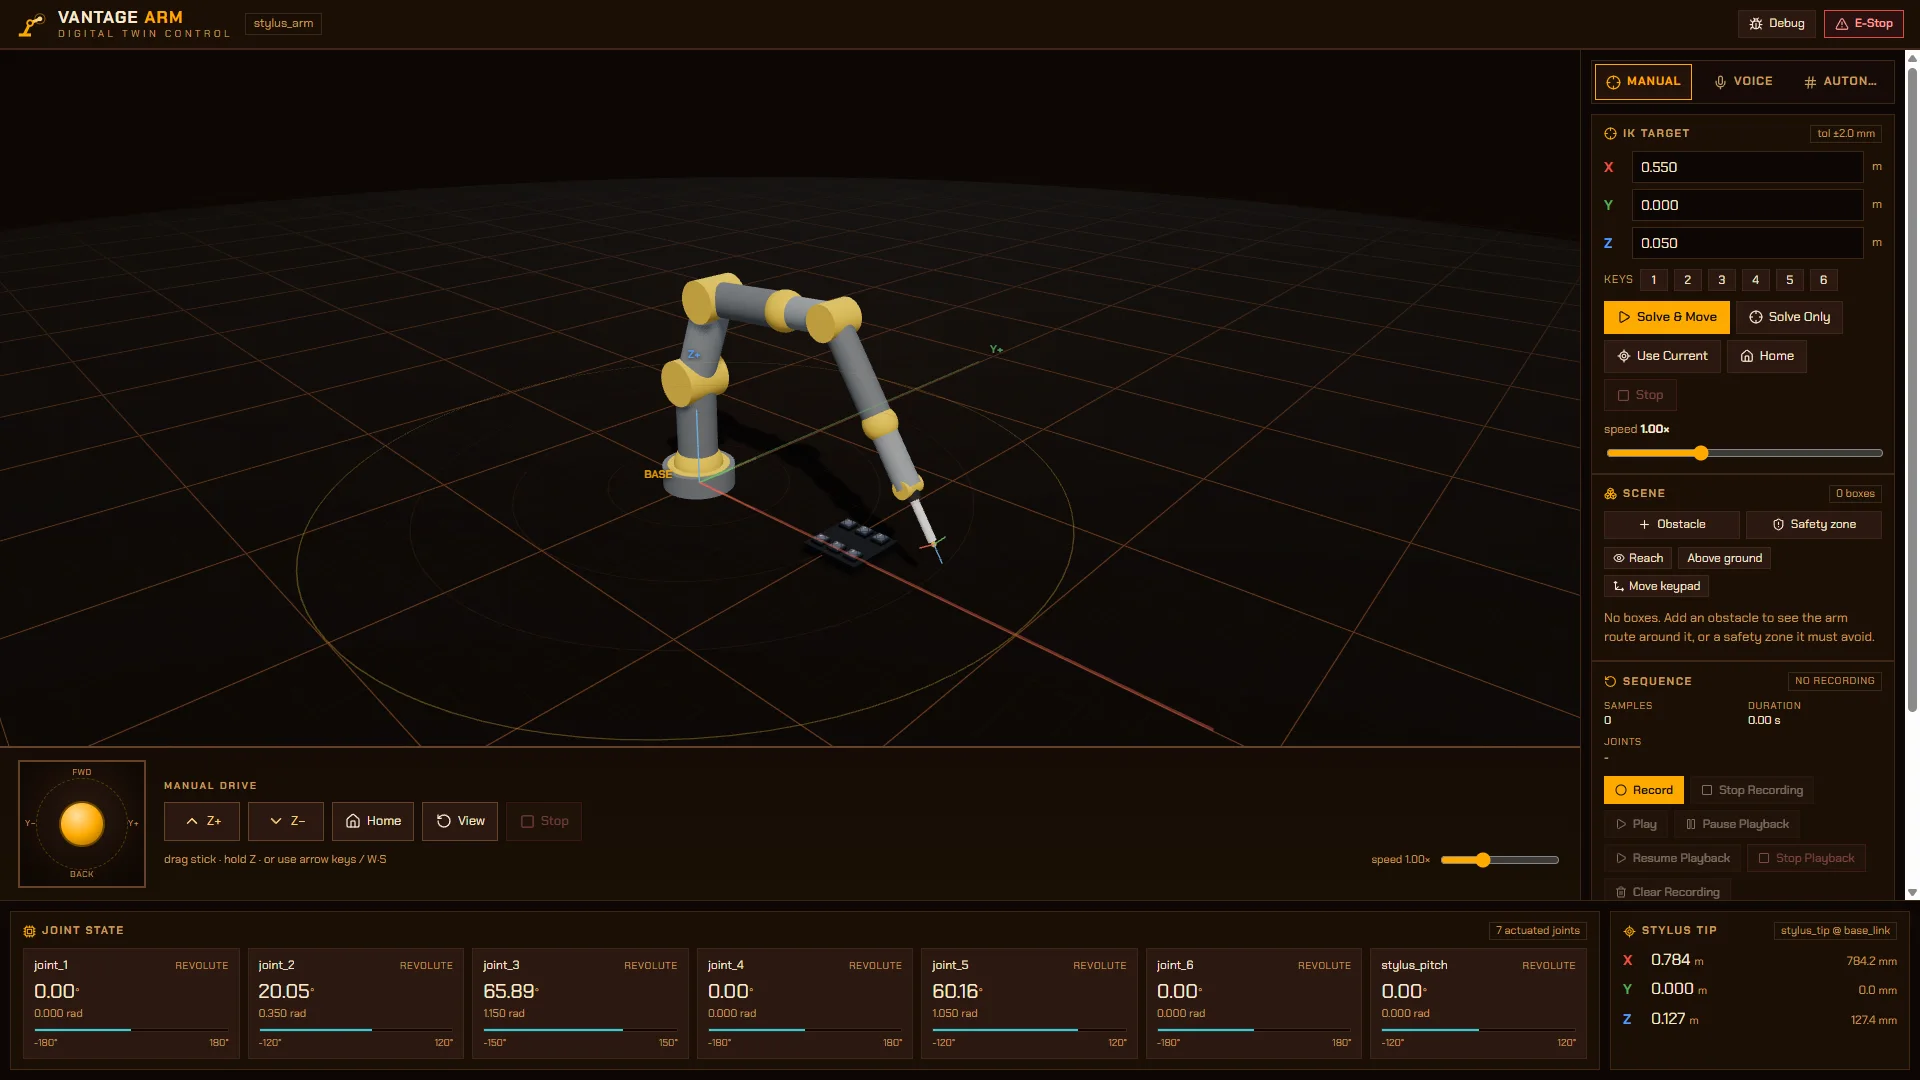Viewport: 1920px width, 1080px height.
Task: Toggle the Above ground option
Action: pos(1724,558)
